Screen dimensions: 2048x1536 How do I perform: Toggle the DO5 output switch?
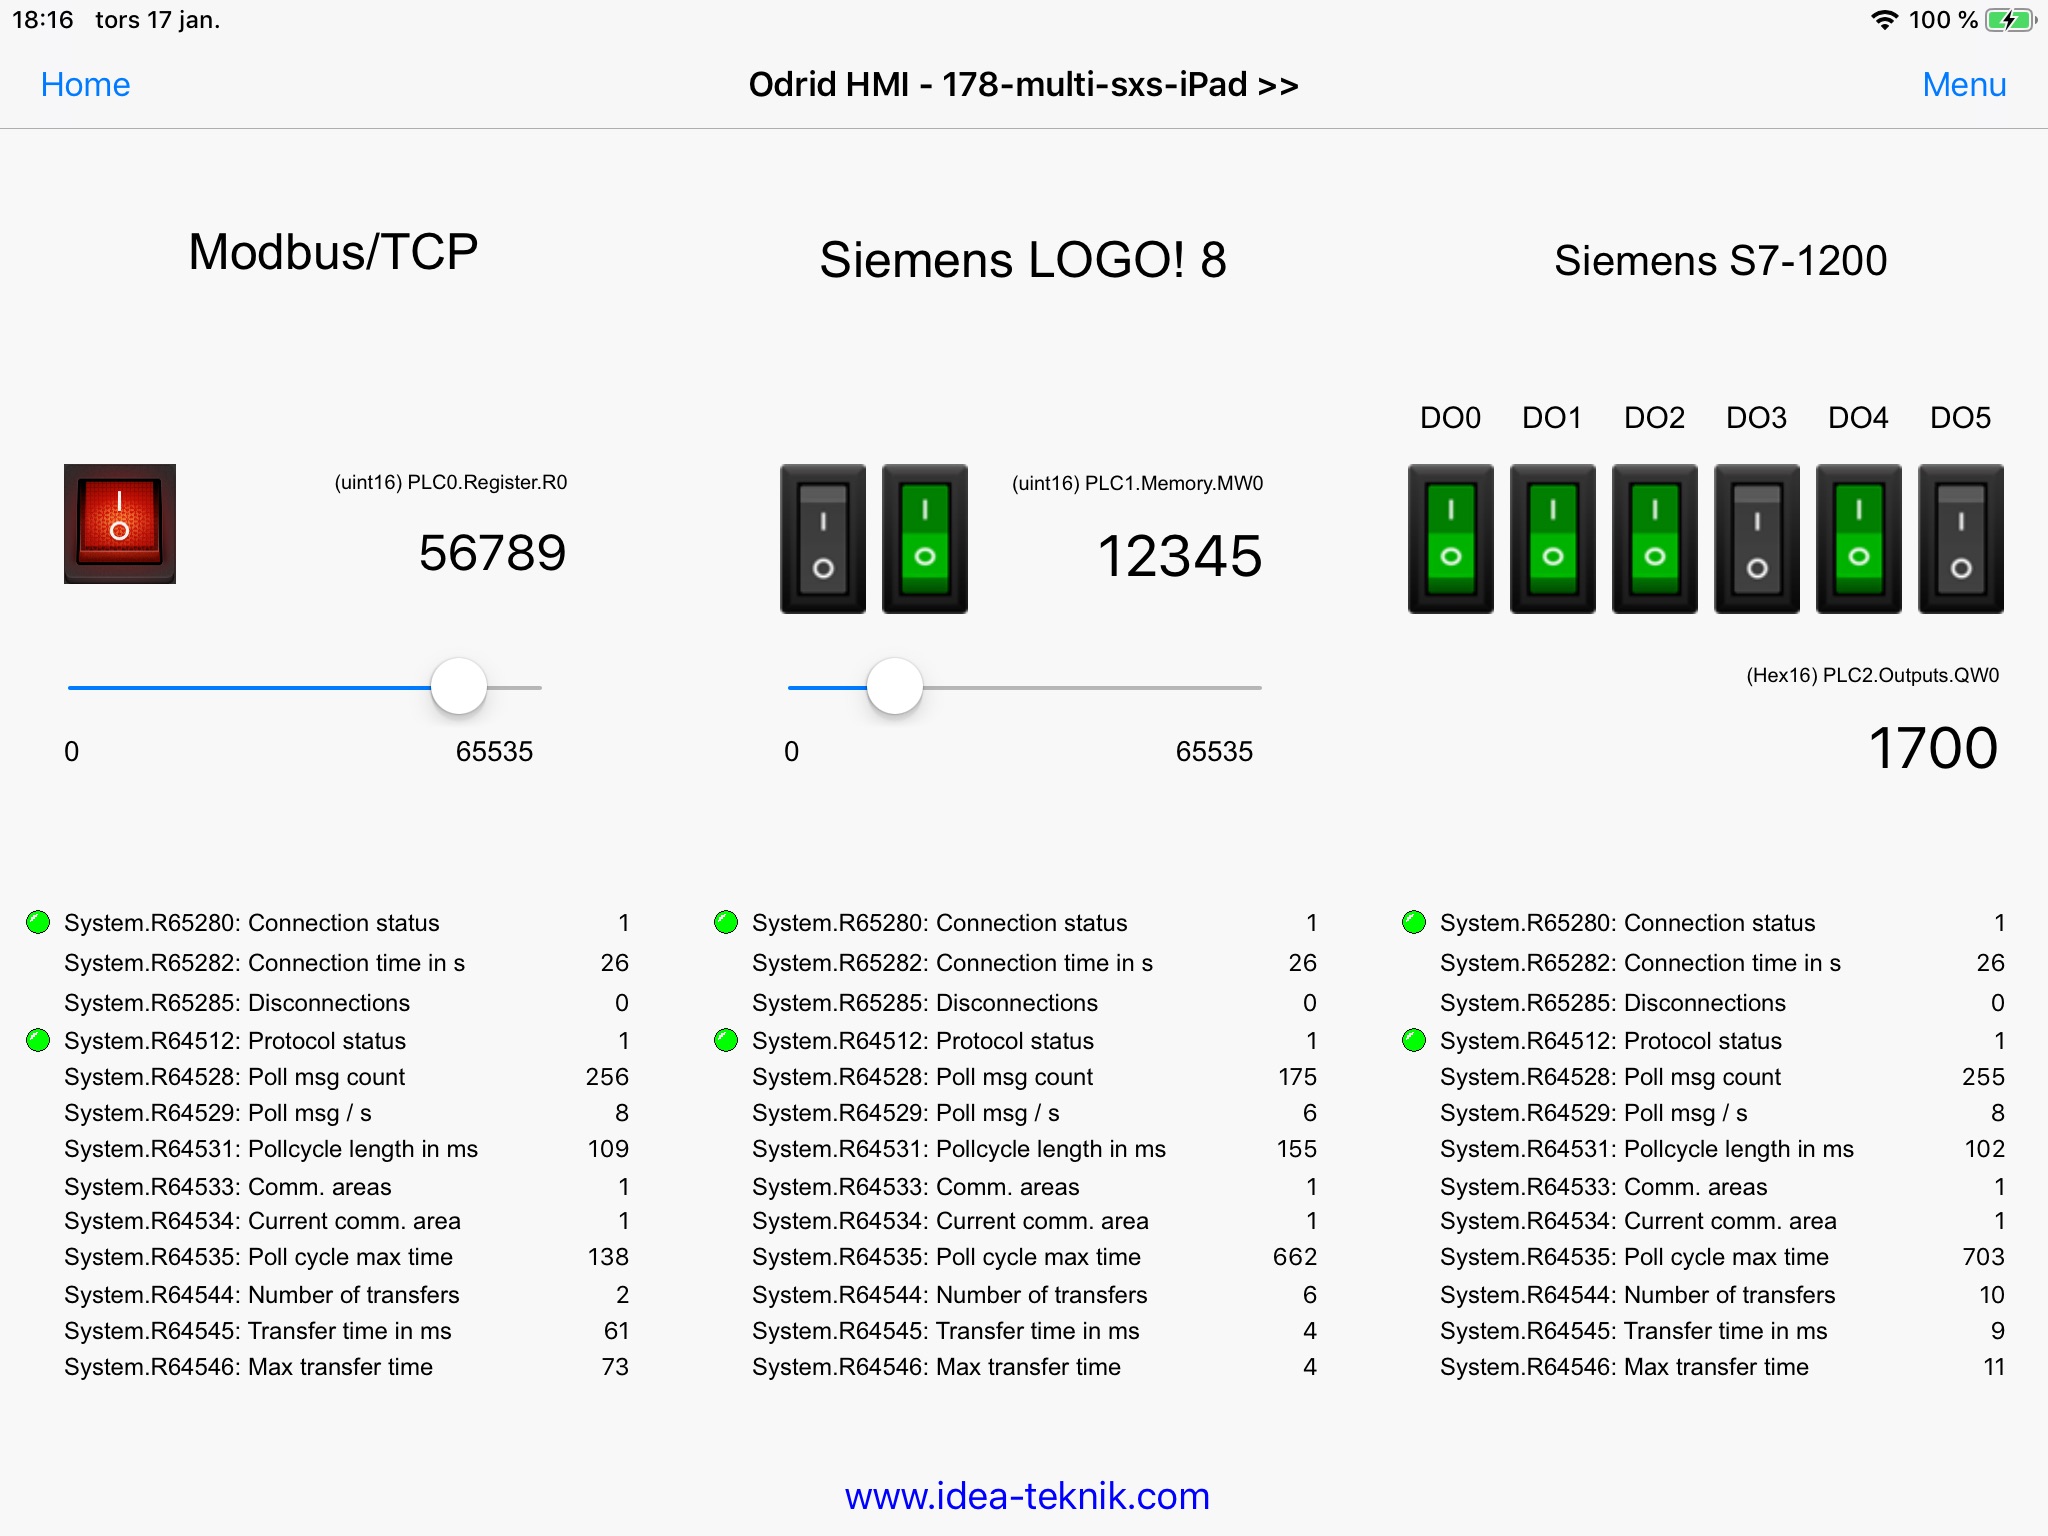click(1961, 539)
